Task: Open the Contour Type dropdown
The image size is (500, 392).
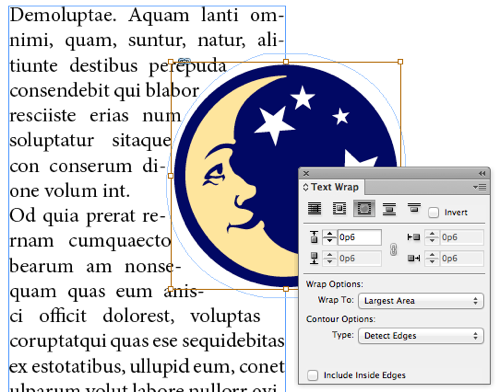Action: (x=421, y=336)
